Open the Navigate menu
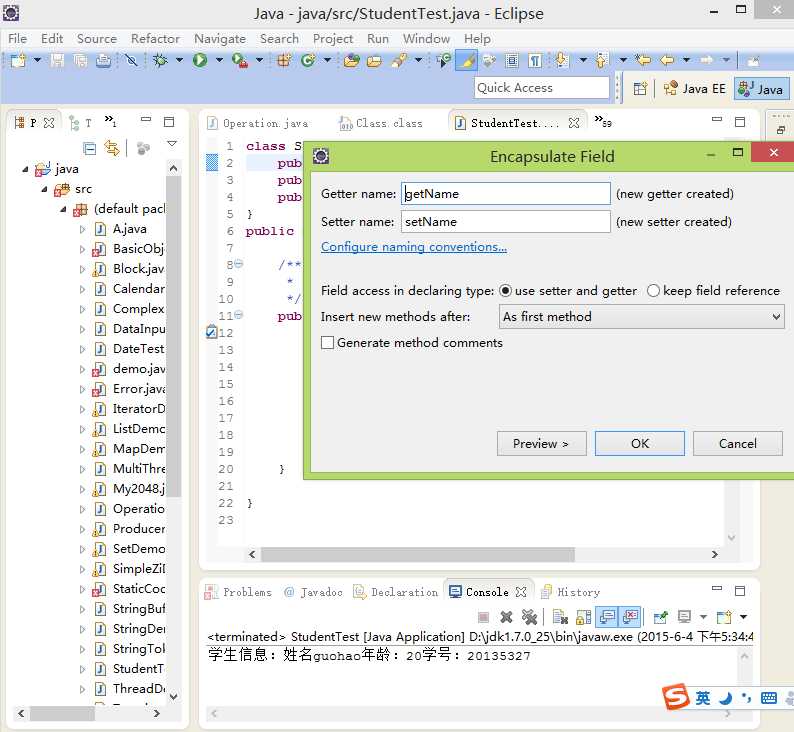 pos(220,39)
